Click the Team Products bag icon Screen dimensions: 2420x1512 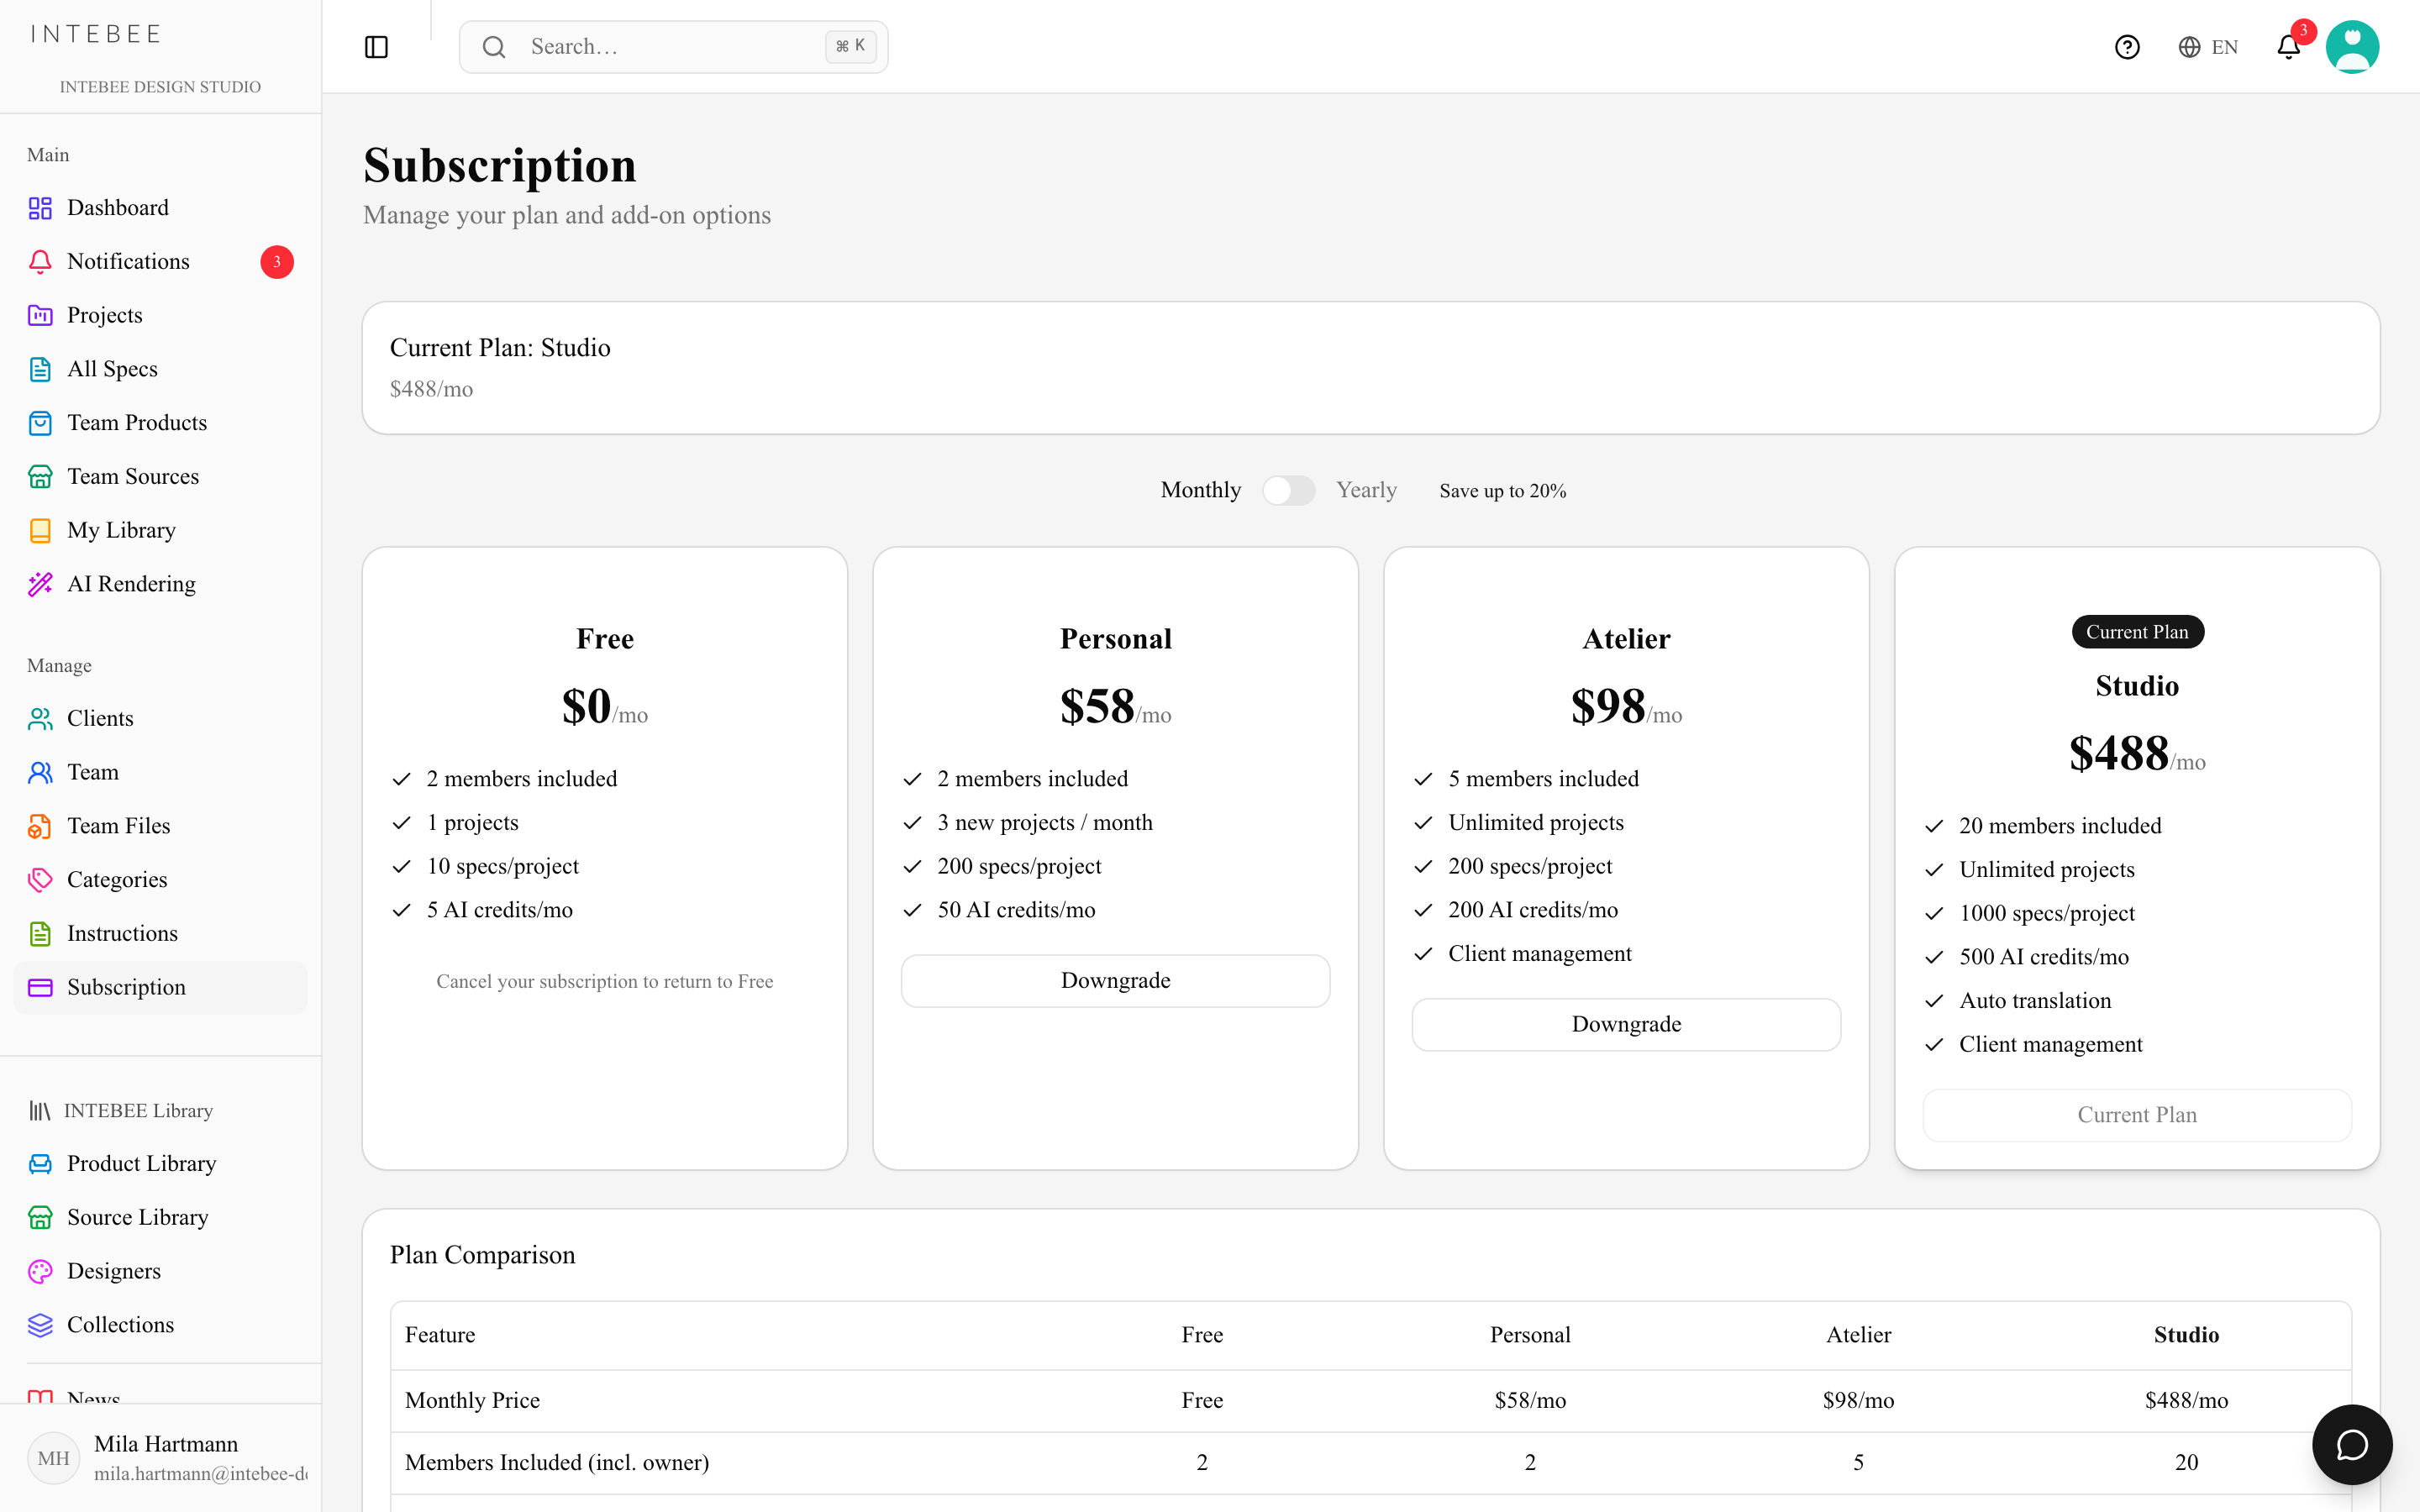coord(40,423)
